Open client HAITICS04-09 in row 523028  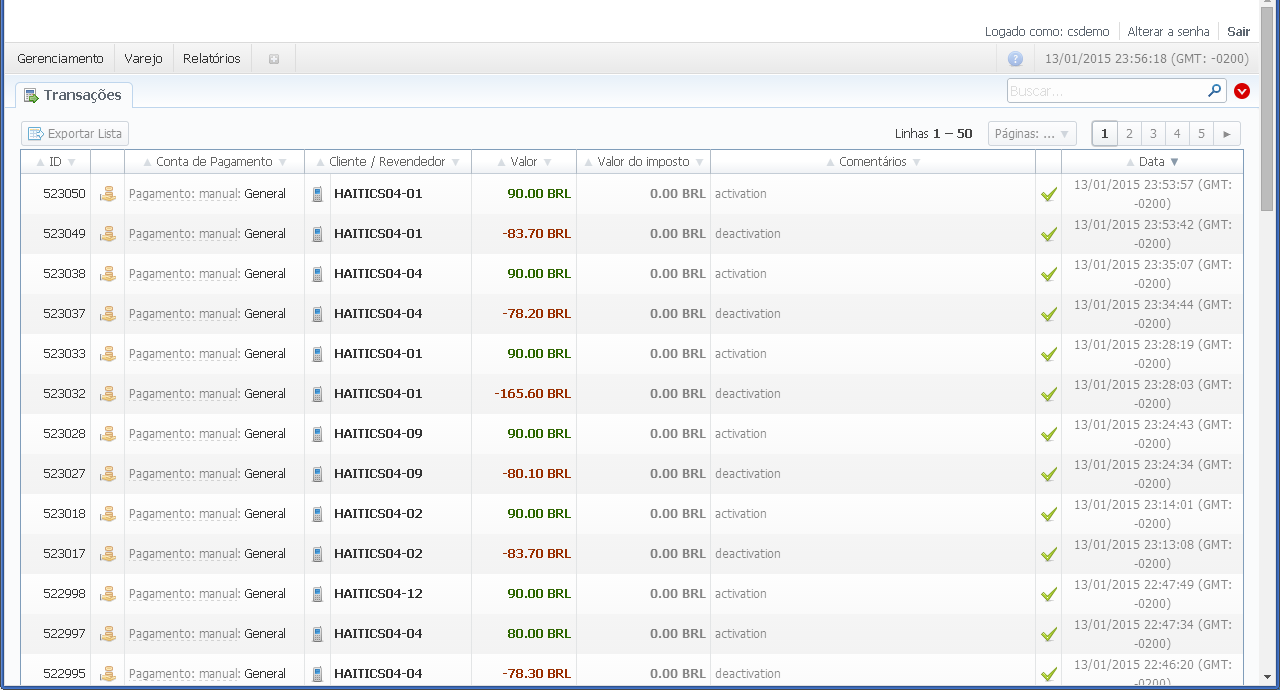[x=378, y=434]
